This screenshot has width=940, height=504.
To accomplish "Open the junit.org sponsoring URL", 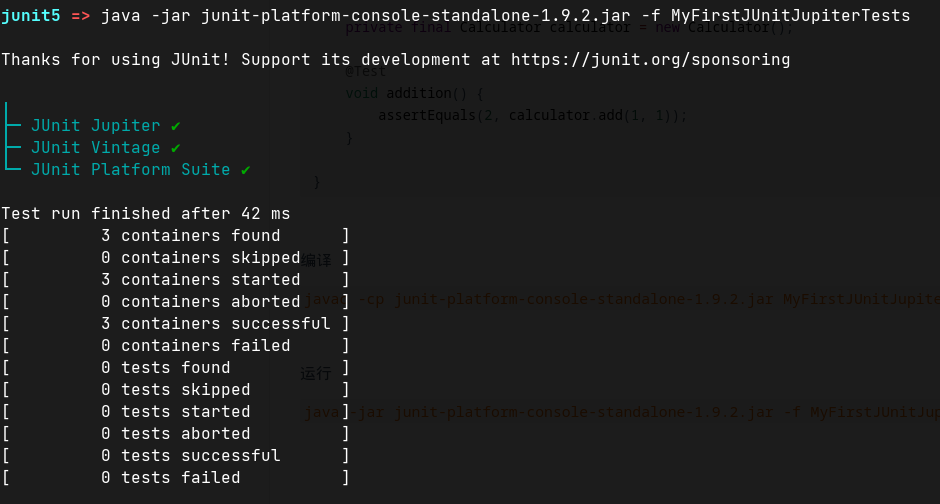I will click(x=650, y=60).
